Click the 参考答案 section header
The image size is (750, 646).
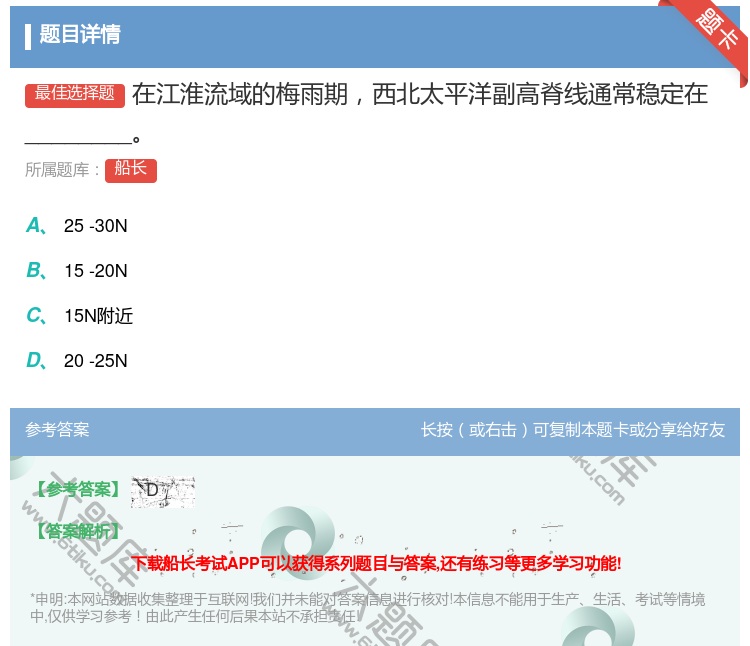pyautogui.click(x=57, y=429)
